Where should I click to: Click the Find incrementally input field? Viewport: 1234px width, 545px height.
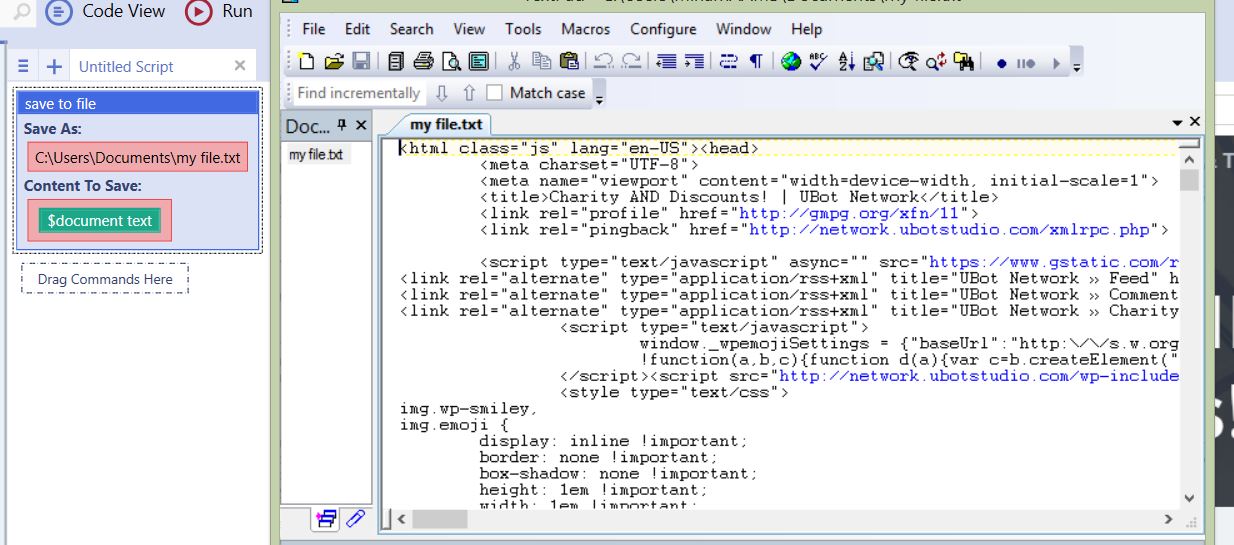359,93
